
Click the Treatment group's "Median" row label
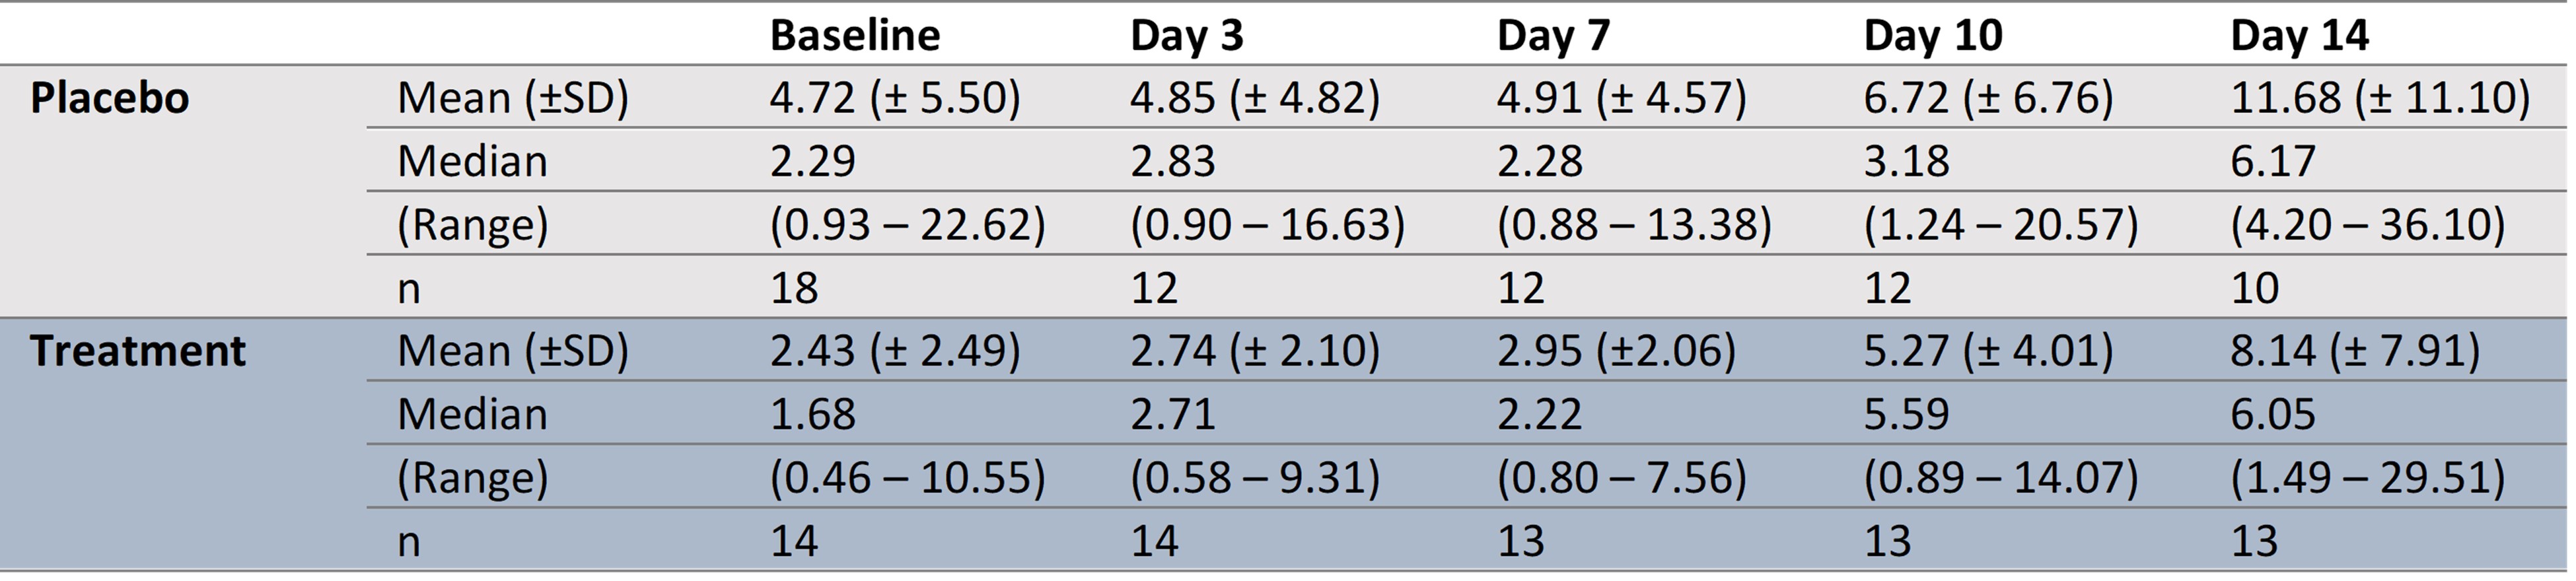[x=472, y=414]
